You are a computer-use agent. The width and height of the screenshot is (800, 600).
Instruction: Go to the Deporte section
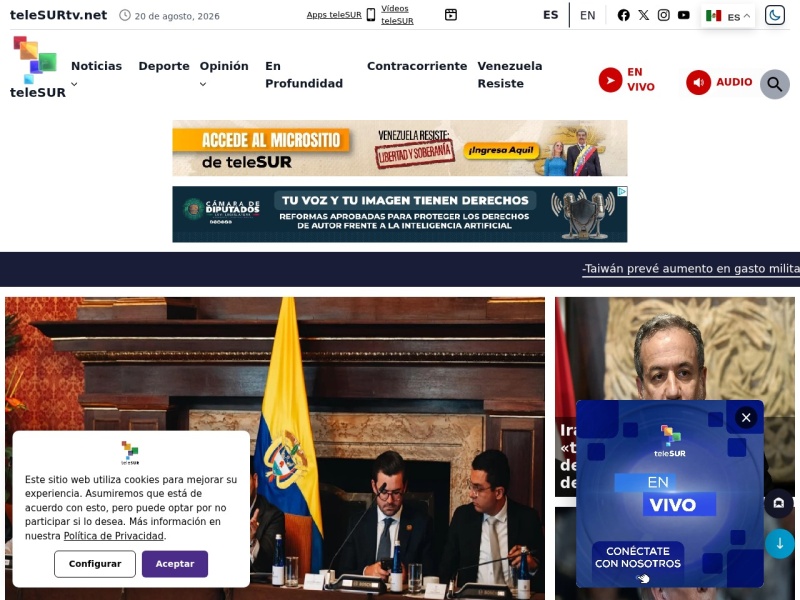pyautogui.click(x=164, y=66)
